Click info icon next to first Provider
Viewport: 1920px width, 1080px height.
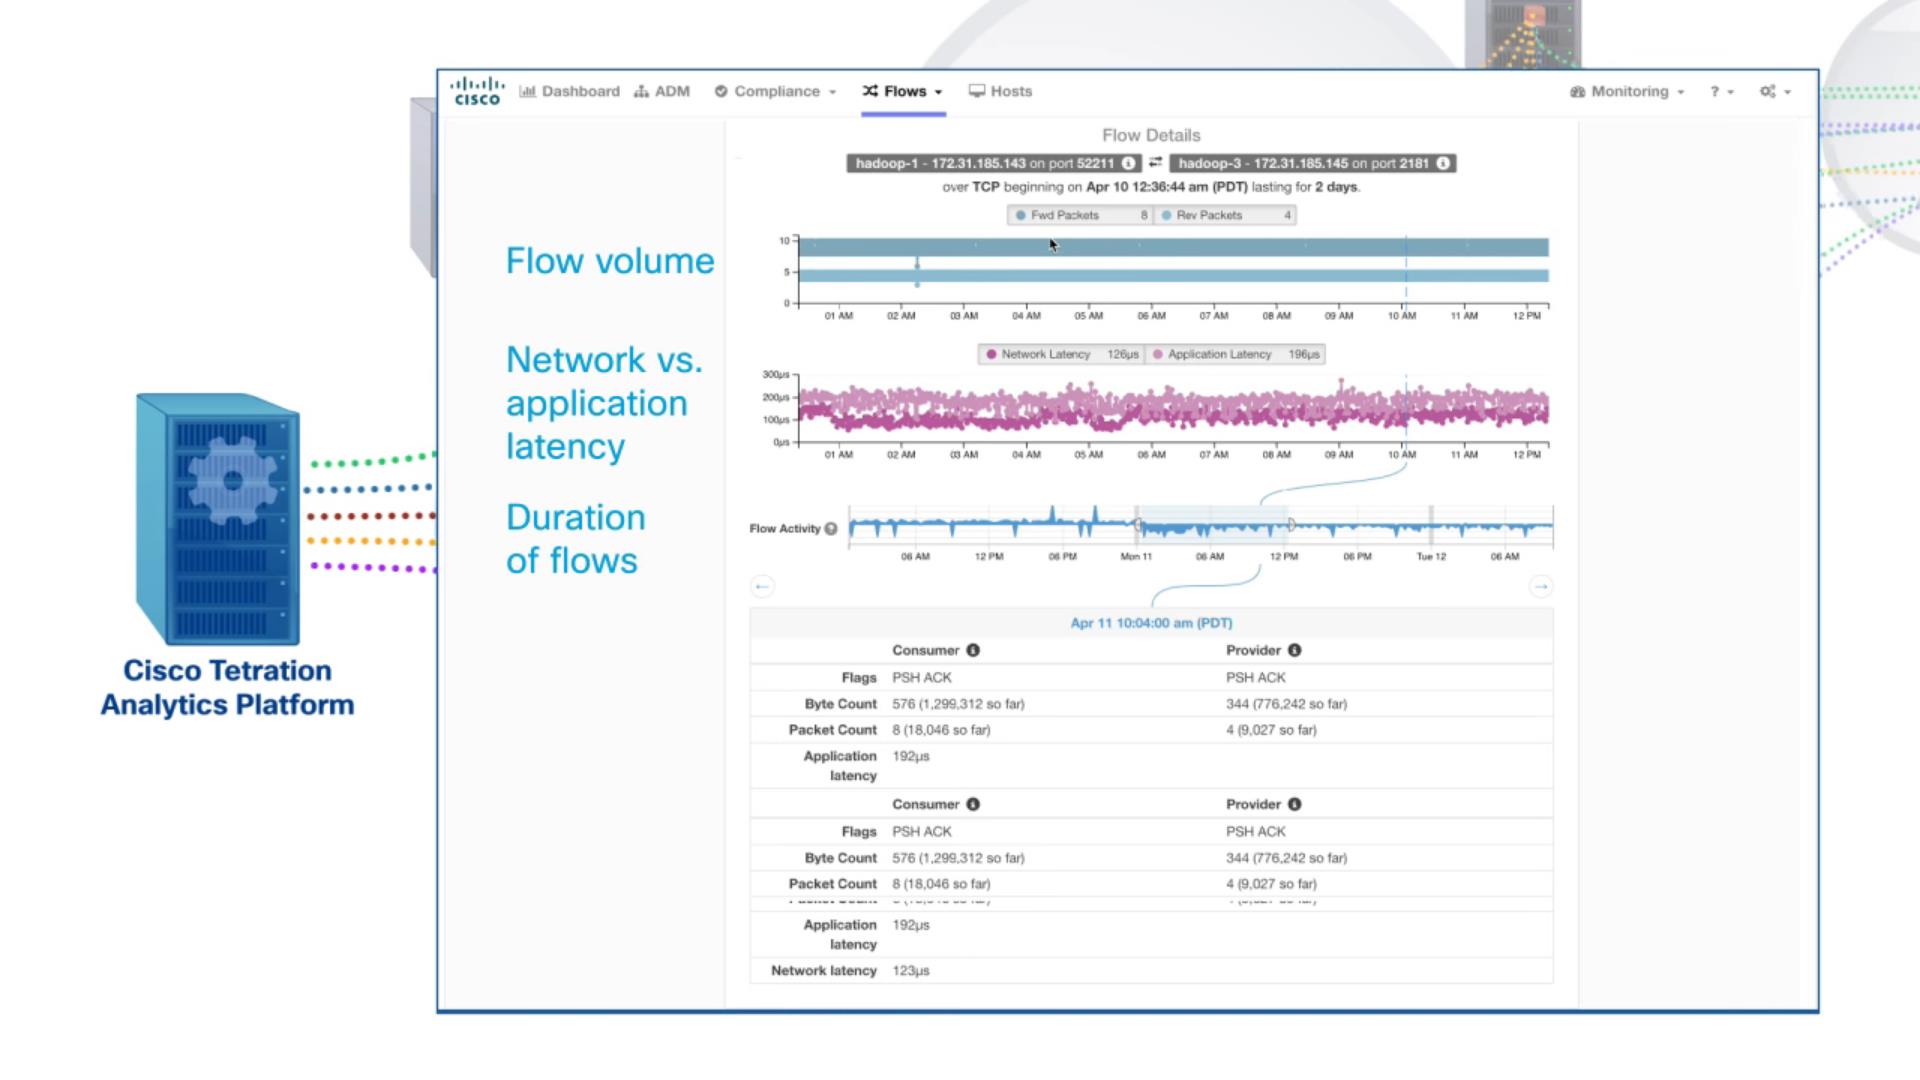pos(1294,650)
